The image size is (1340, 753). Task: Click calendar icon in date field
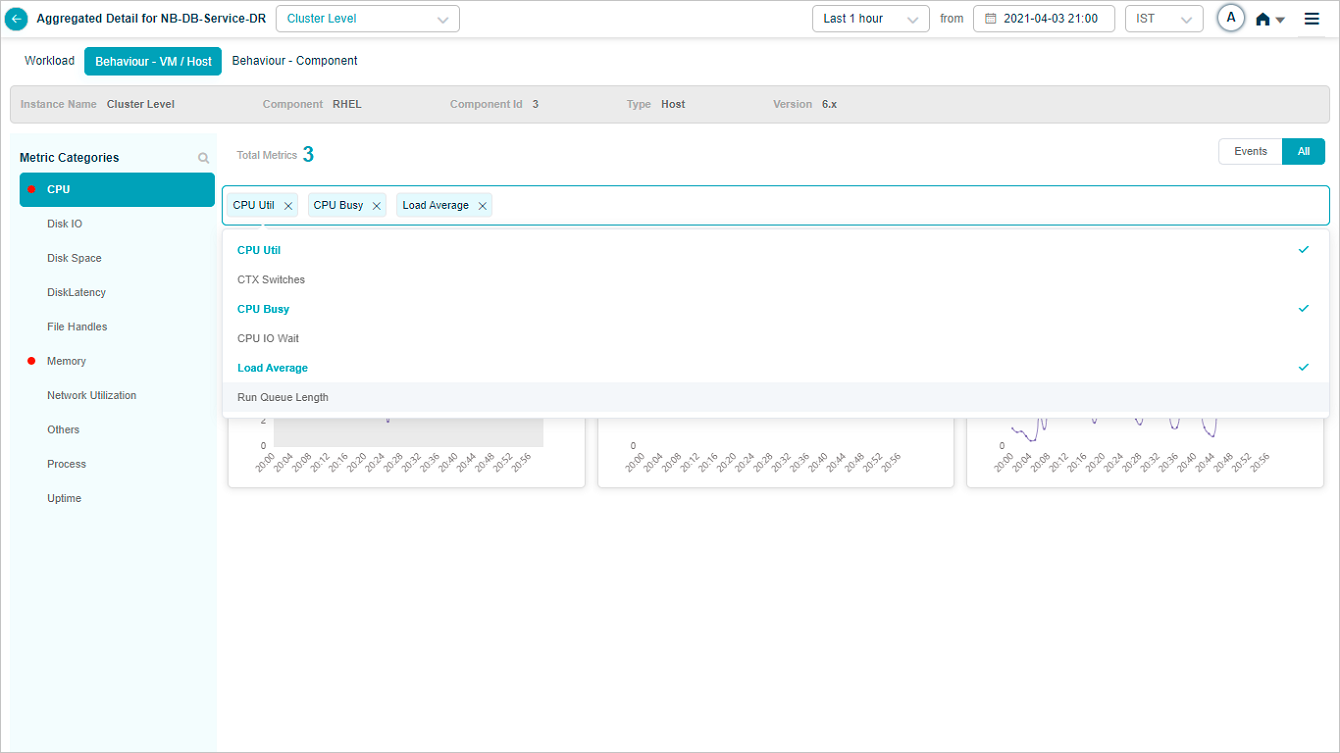[990, 19]
